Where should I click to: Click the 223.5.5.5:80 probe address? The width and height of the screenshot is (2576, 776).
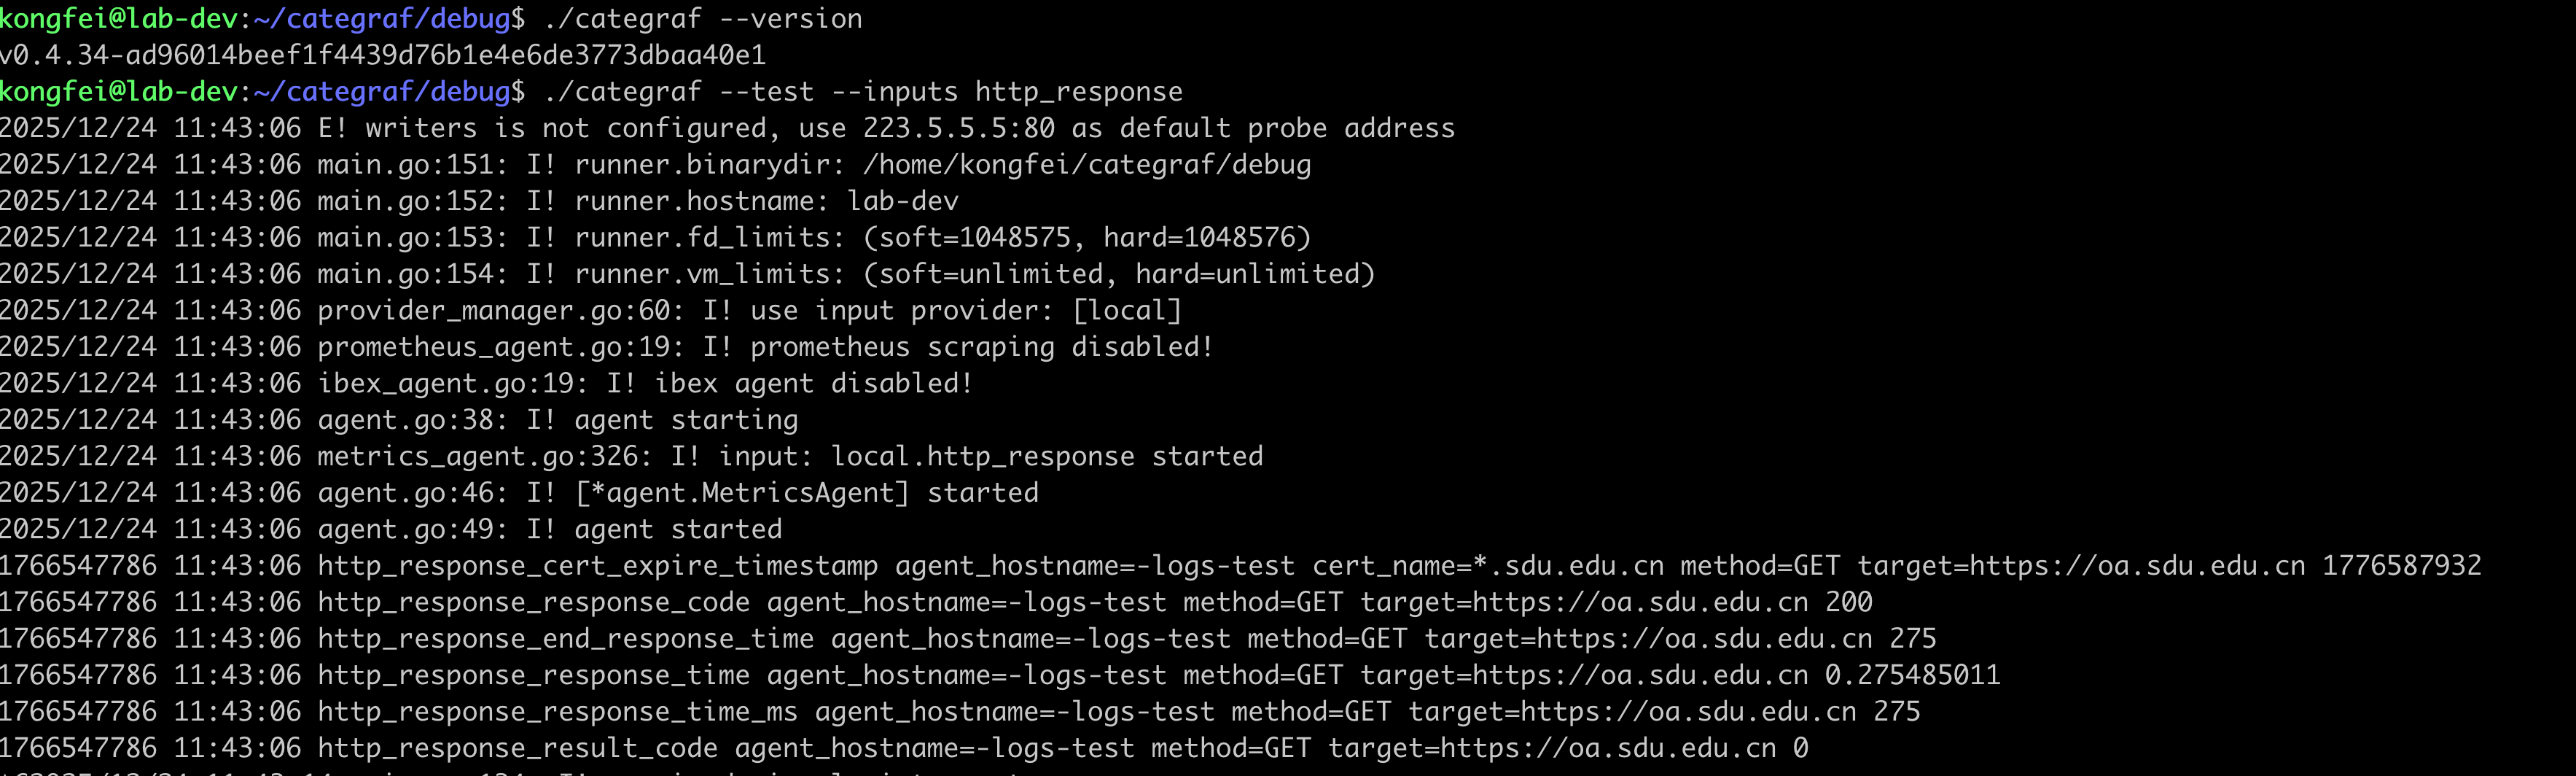pyautogui.click(x=958, y=128)
